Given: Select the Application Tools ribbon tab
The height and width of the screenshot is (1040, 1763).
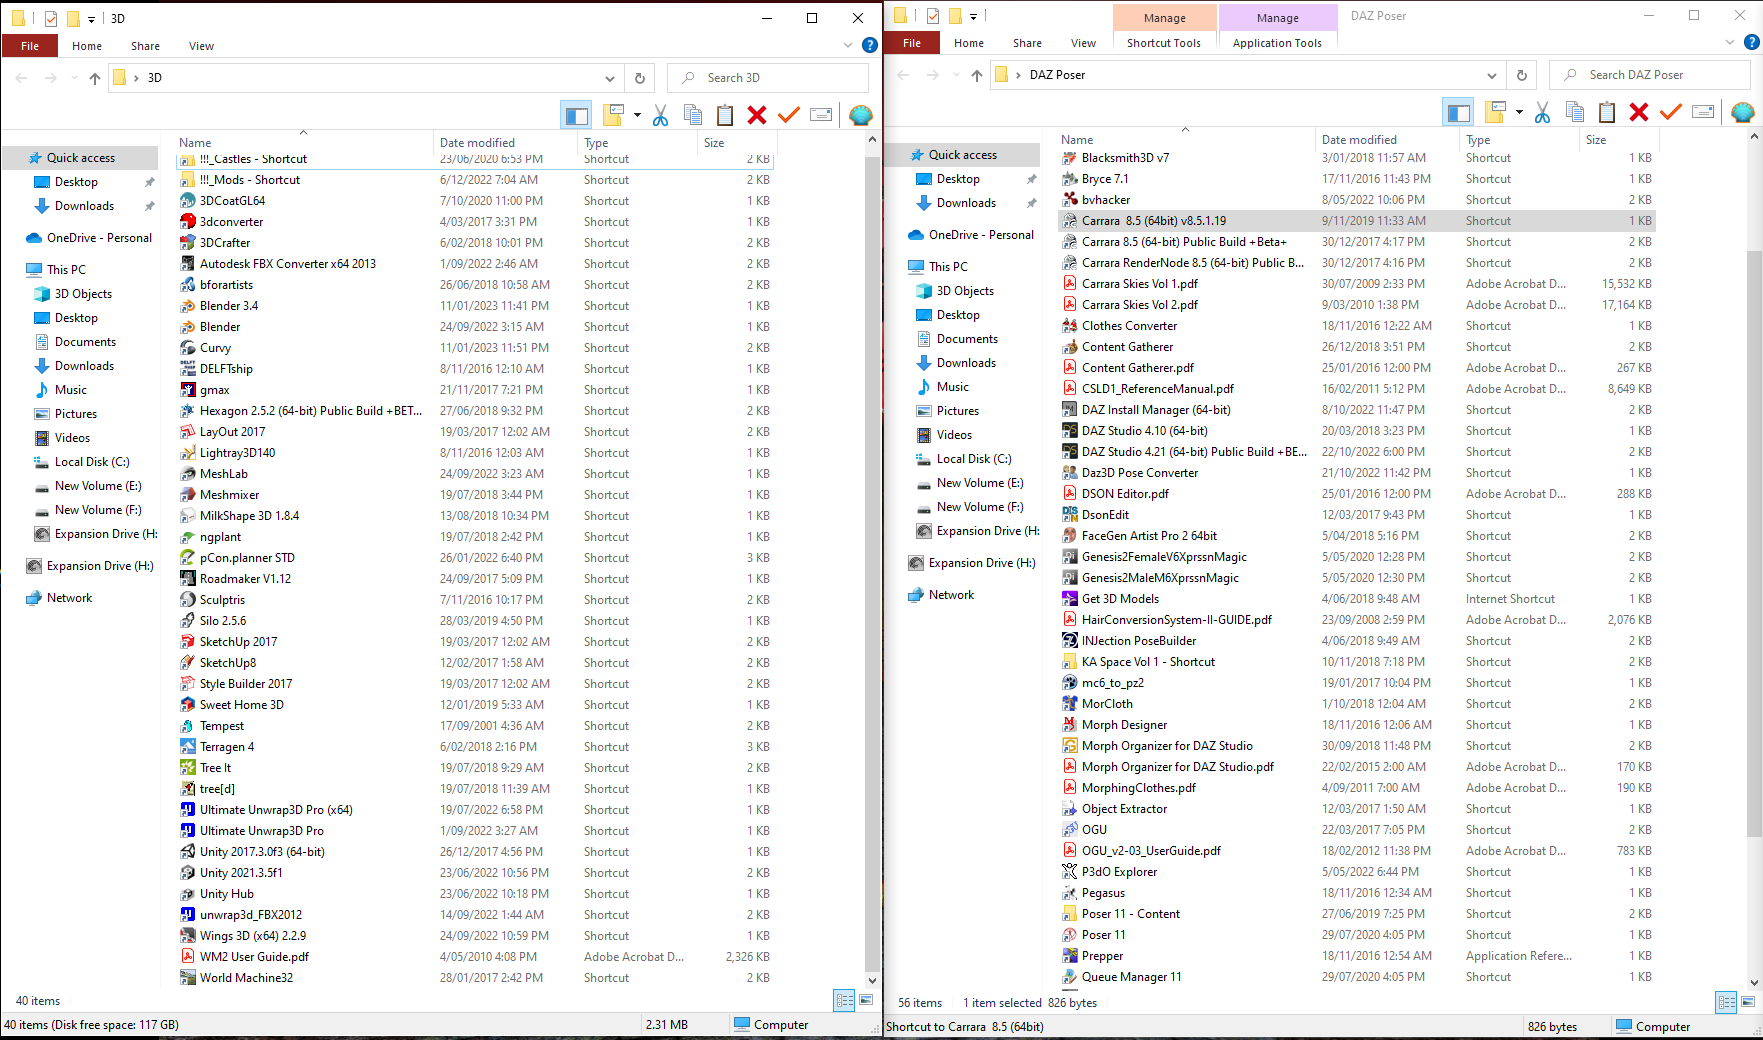Looking at the screenshot, I should pyautogui.click(x=1277, y=42).
